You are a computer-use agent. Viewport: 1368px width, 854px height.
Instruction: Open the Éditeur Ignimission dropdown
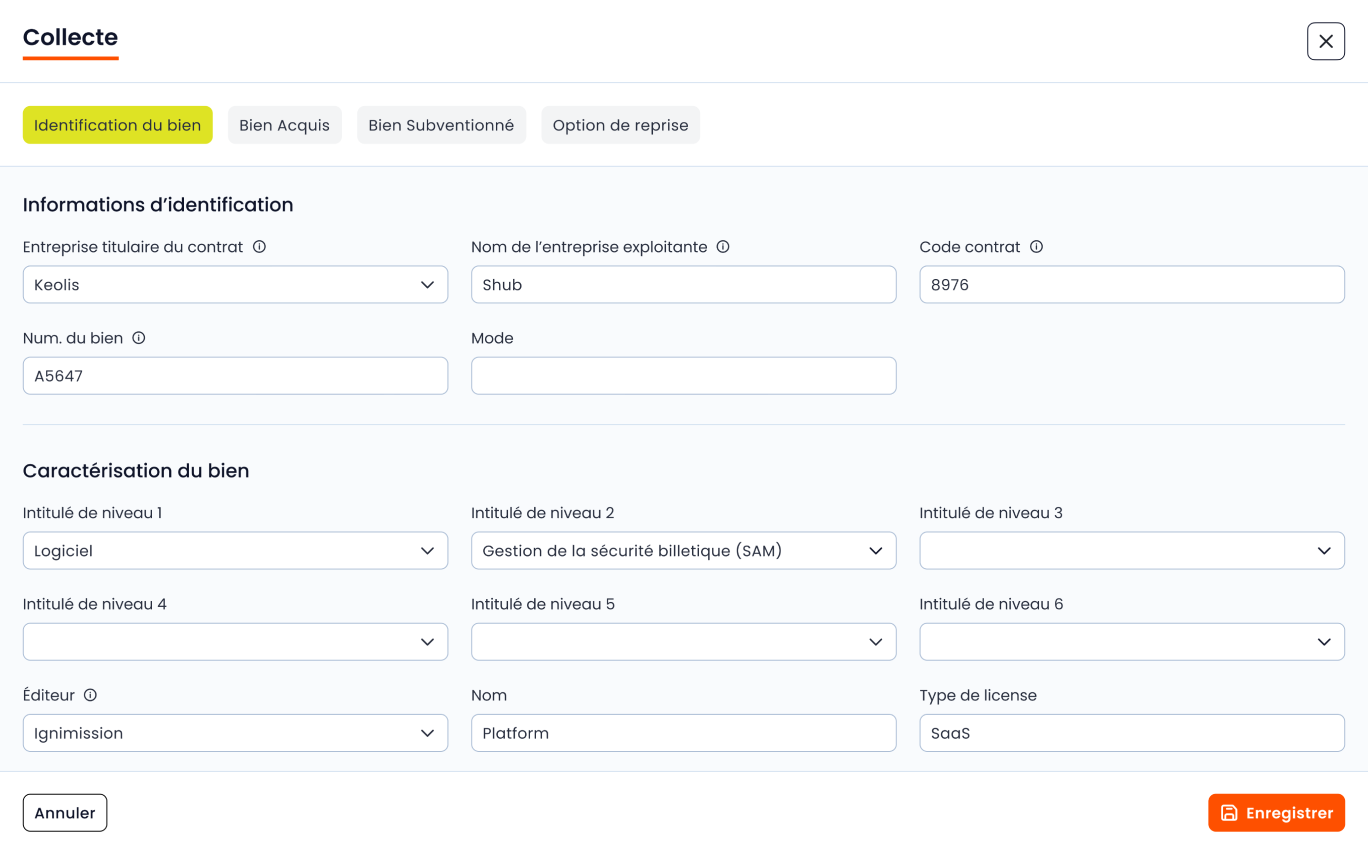pos(235,733)
